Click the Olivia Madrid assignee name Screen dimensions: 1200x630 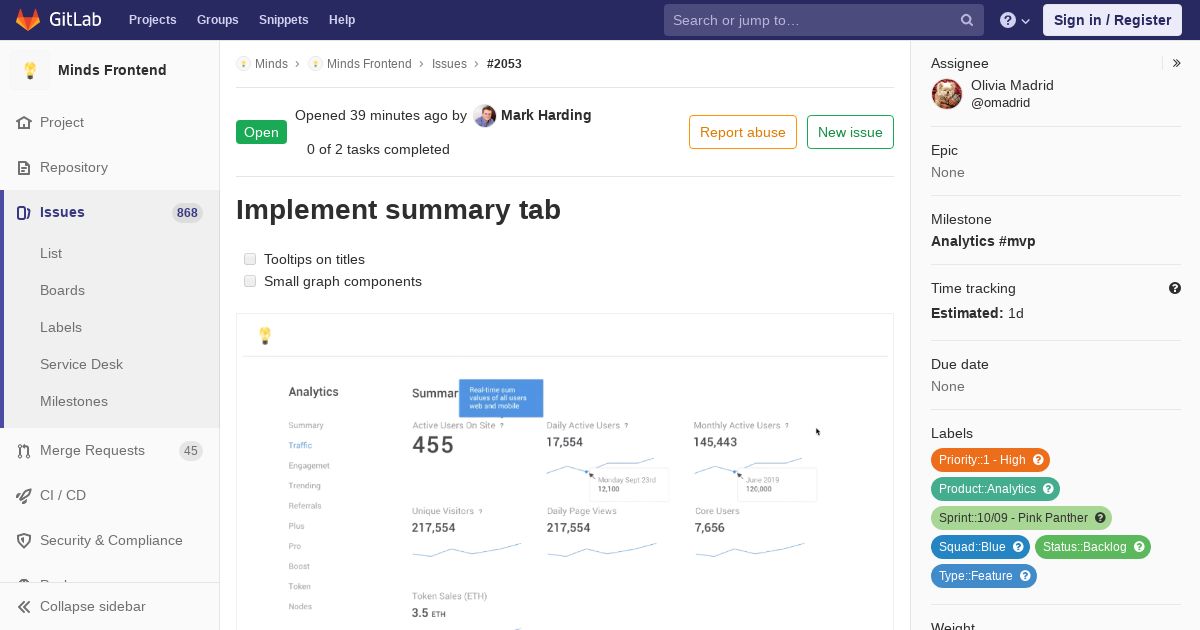[1012, 85]
